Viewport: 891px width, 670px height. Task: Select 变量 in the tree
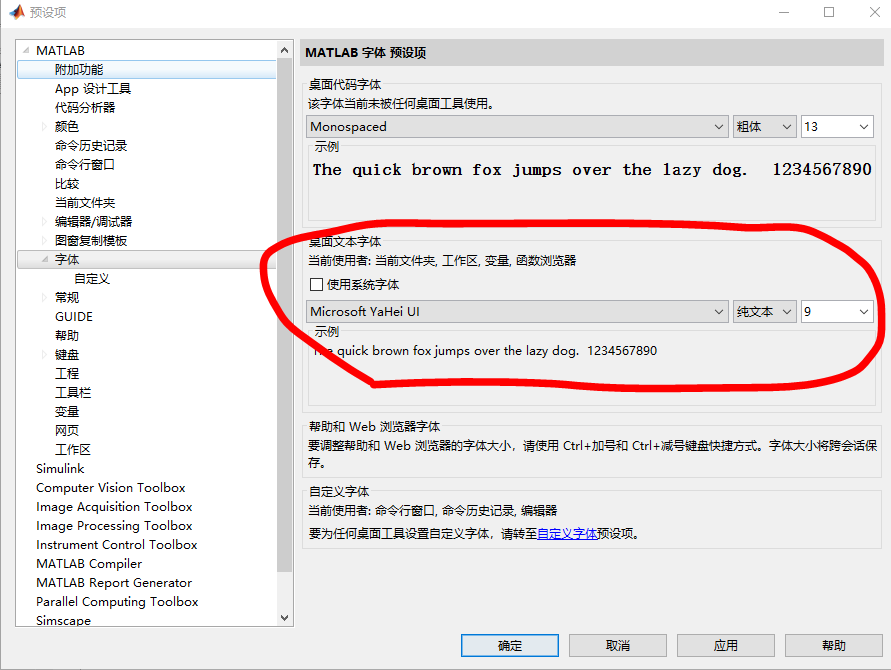pyautogui.click(x=66, y=411)
